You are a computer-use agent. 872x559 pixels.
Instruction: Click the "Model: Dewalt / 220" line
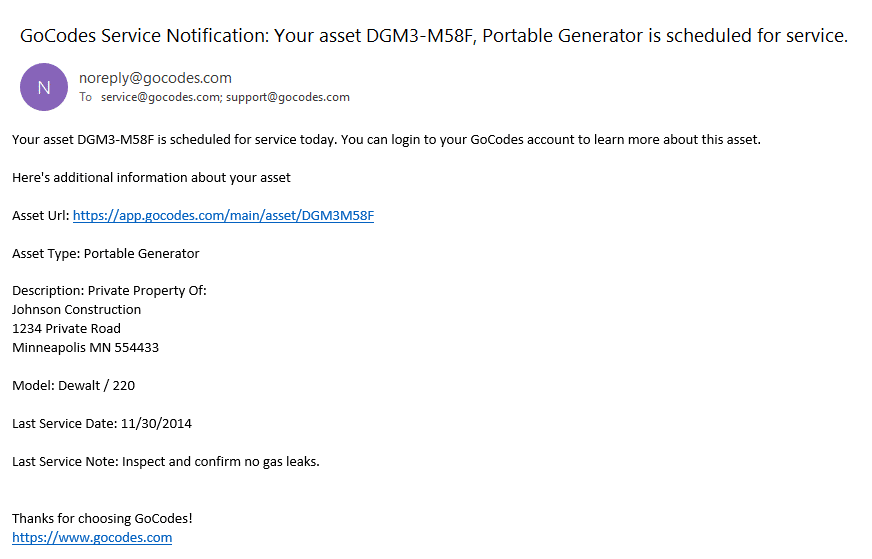pyautogui.click(x=73, y=385)
